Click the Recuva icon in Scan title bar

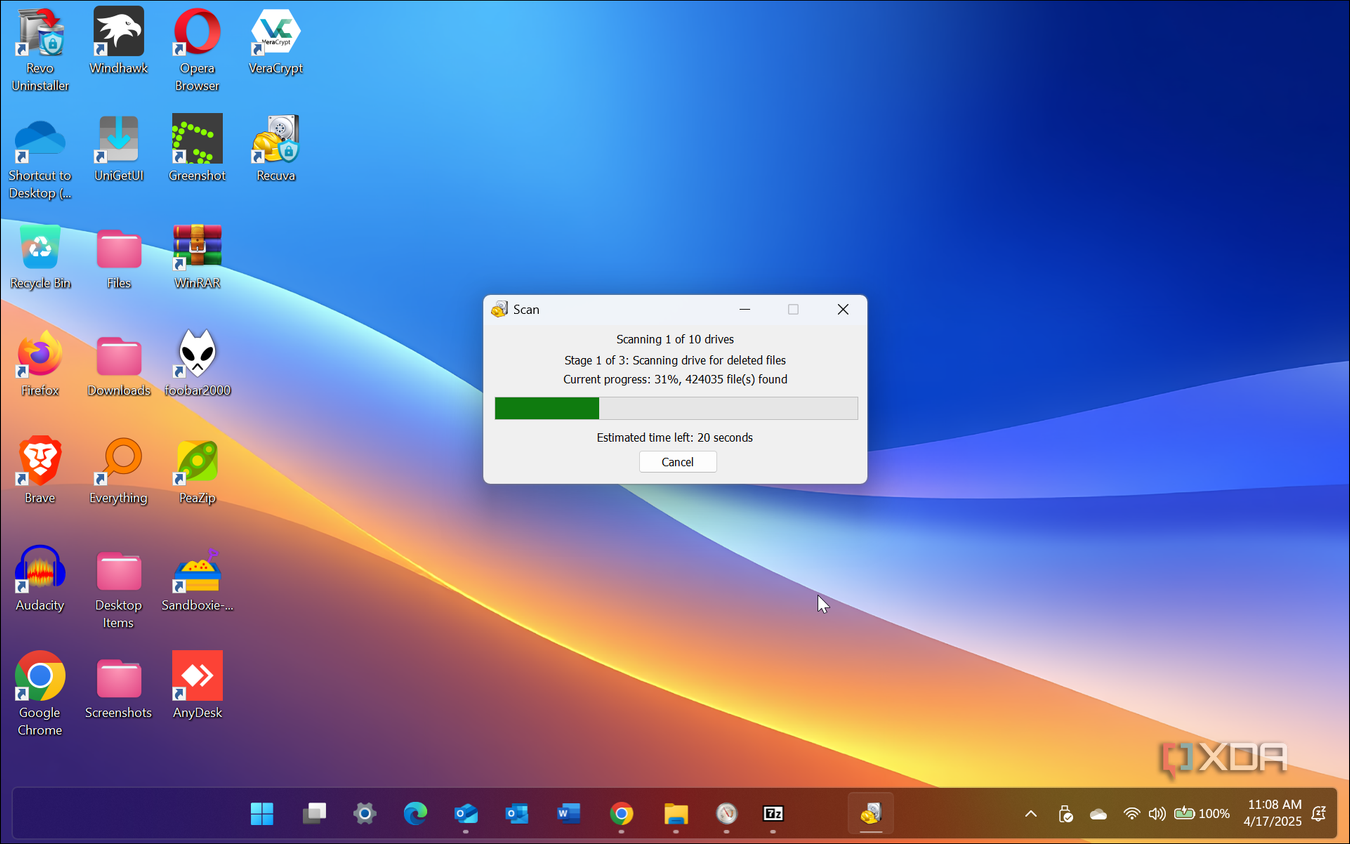500,310
